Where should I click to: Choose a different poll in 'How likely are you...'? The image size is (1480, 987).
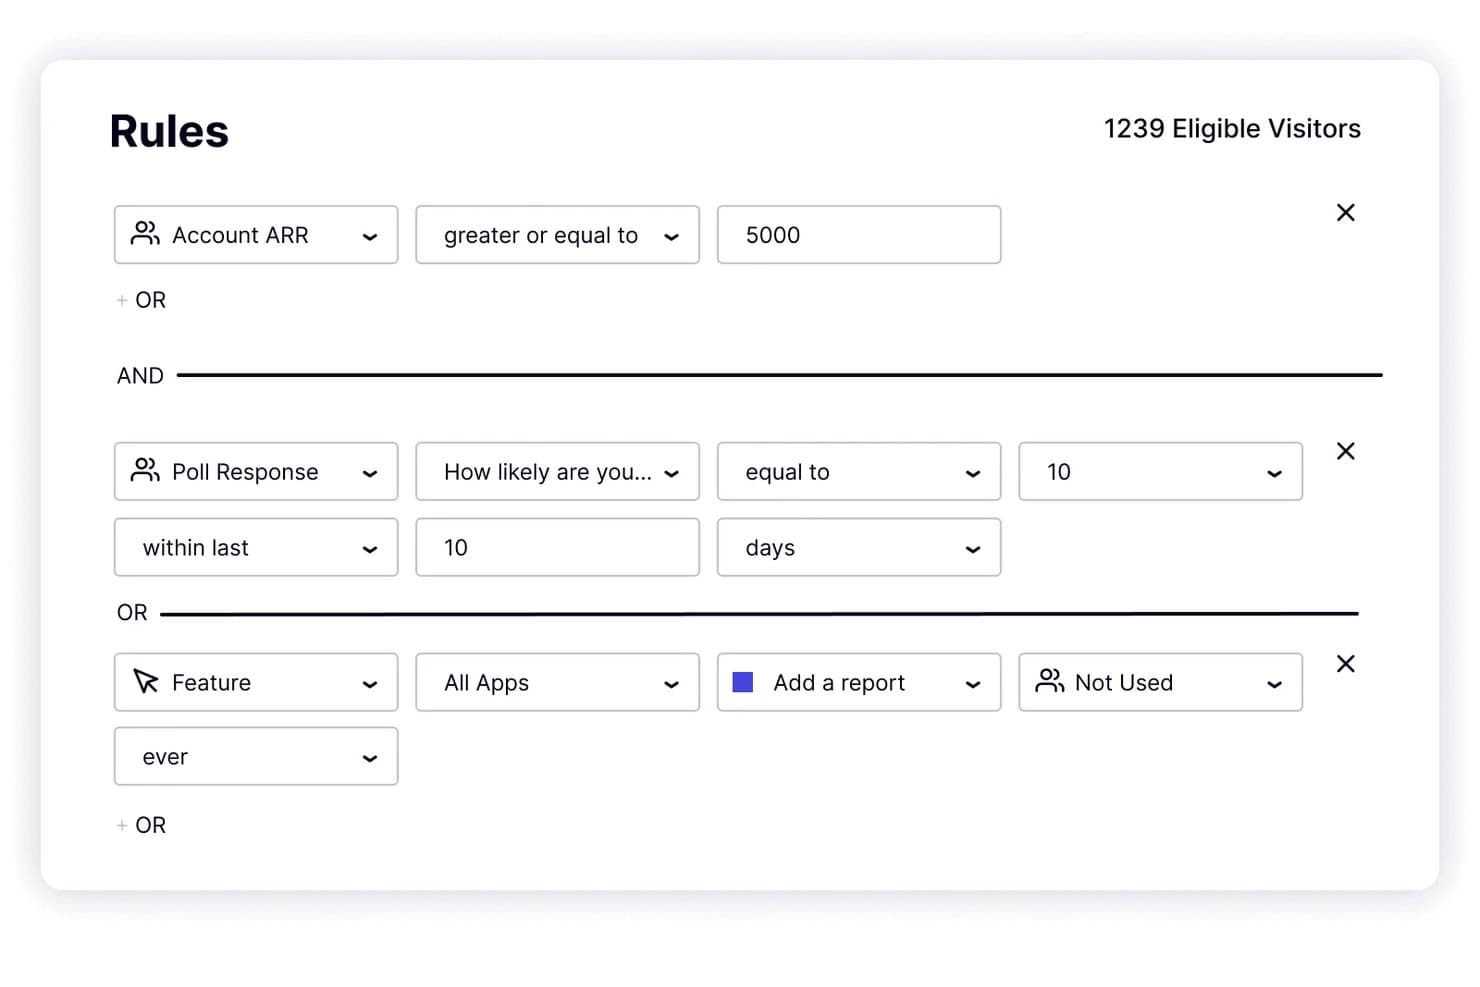pyautogui.click(x=557, y=472)
